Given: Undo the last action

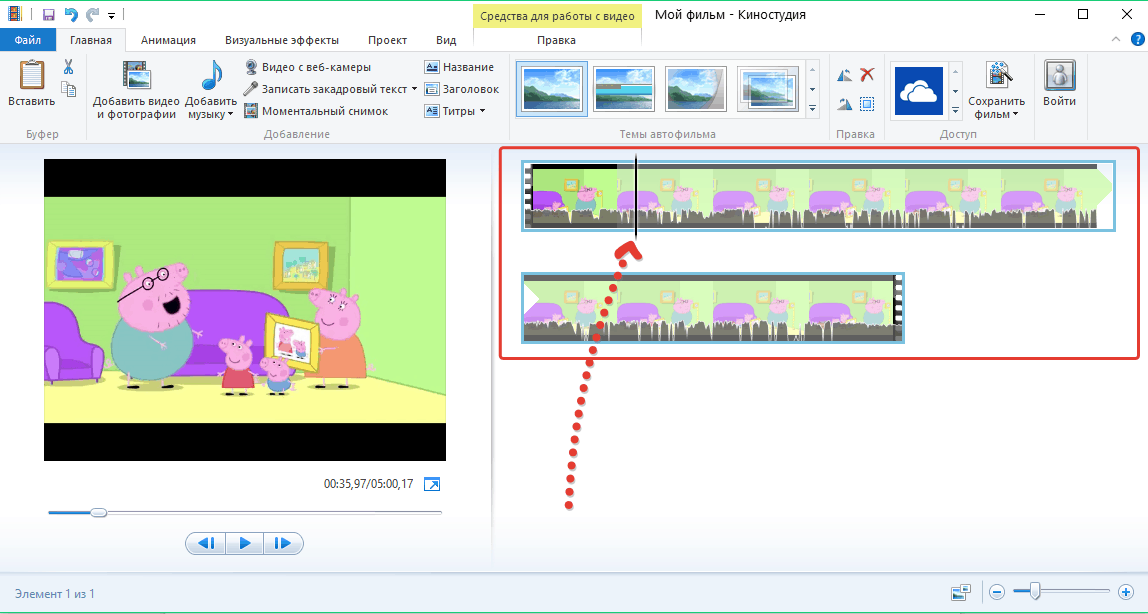Looking at the screenshot, I should pos(70,15).
